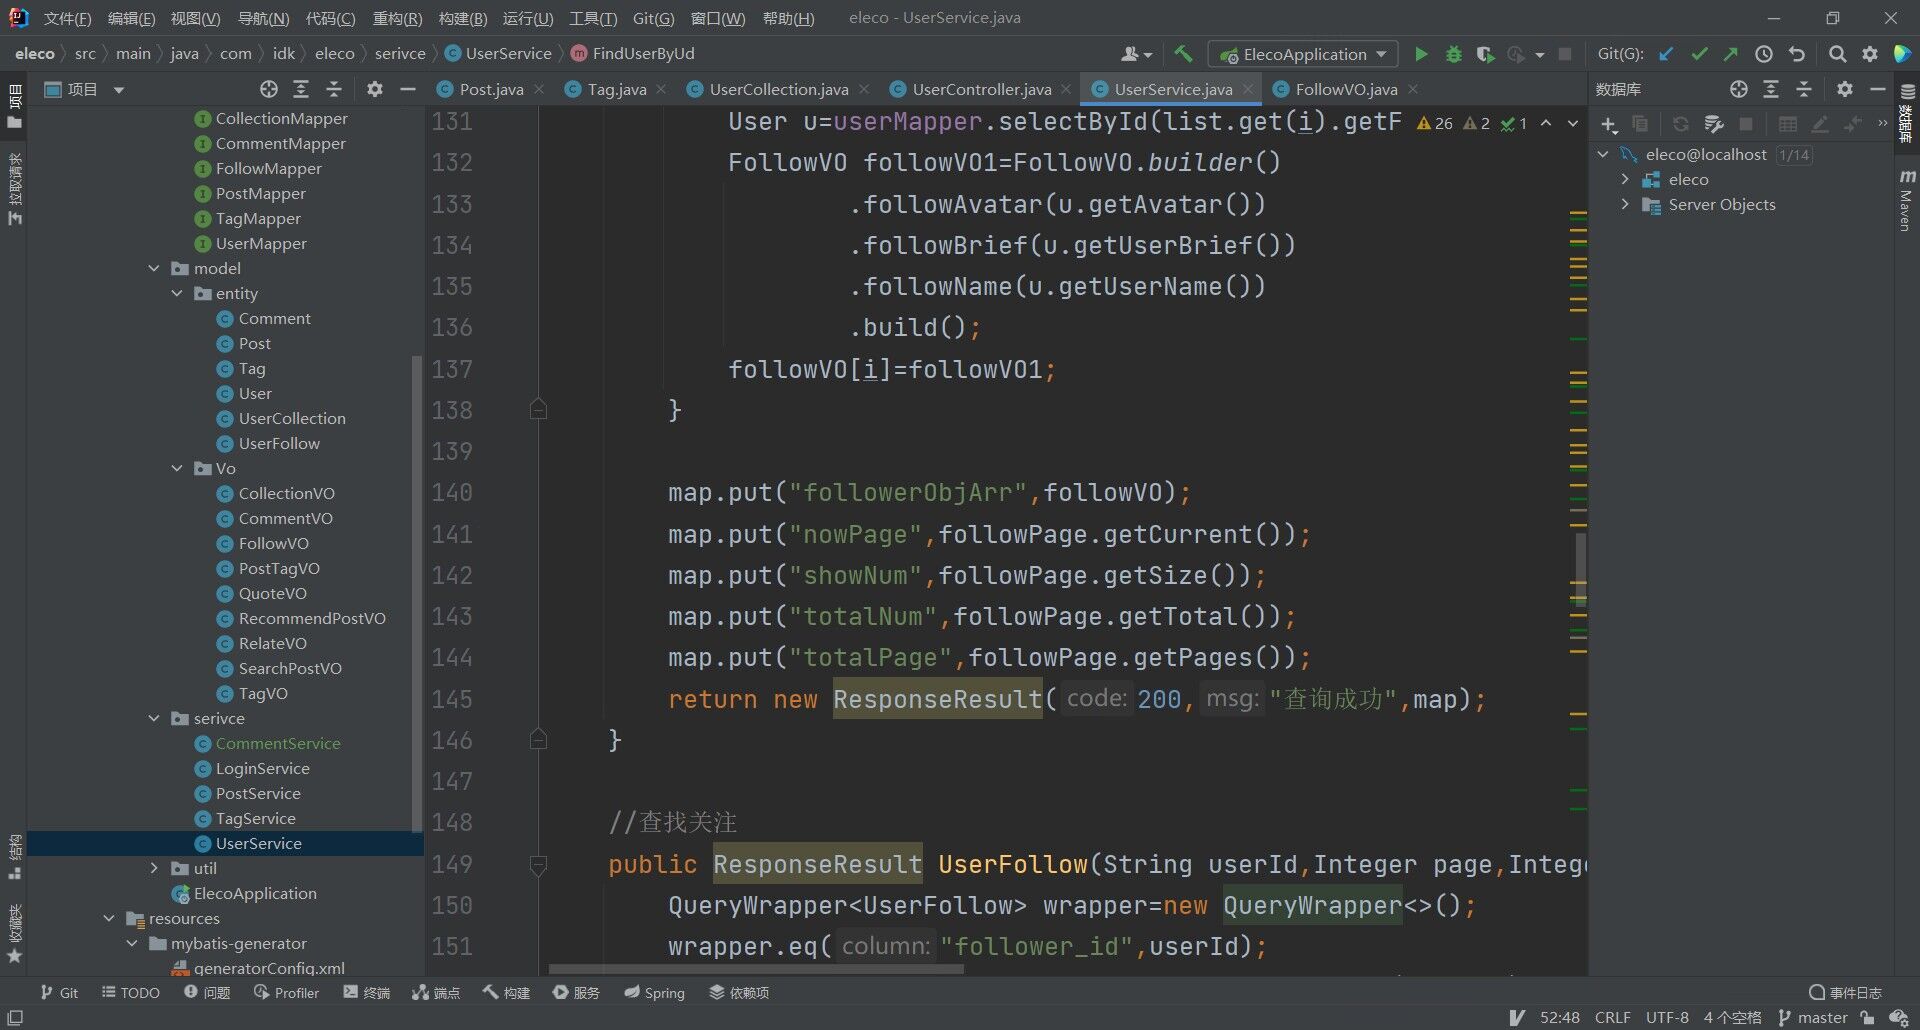
Task: Open project panel options gear
Action: (375, 89)
